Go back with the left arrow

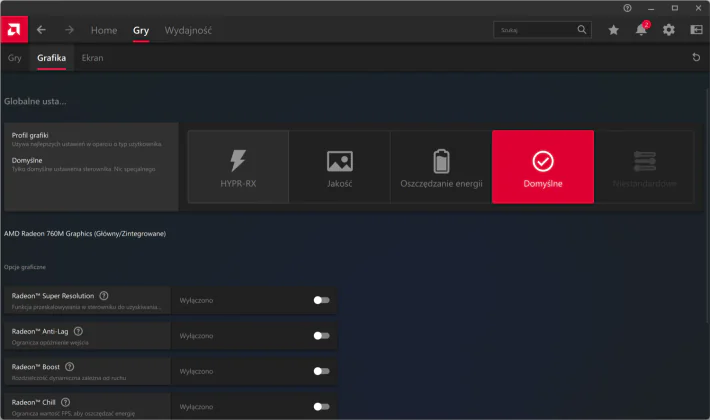[x=41, y=30]
